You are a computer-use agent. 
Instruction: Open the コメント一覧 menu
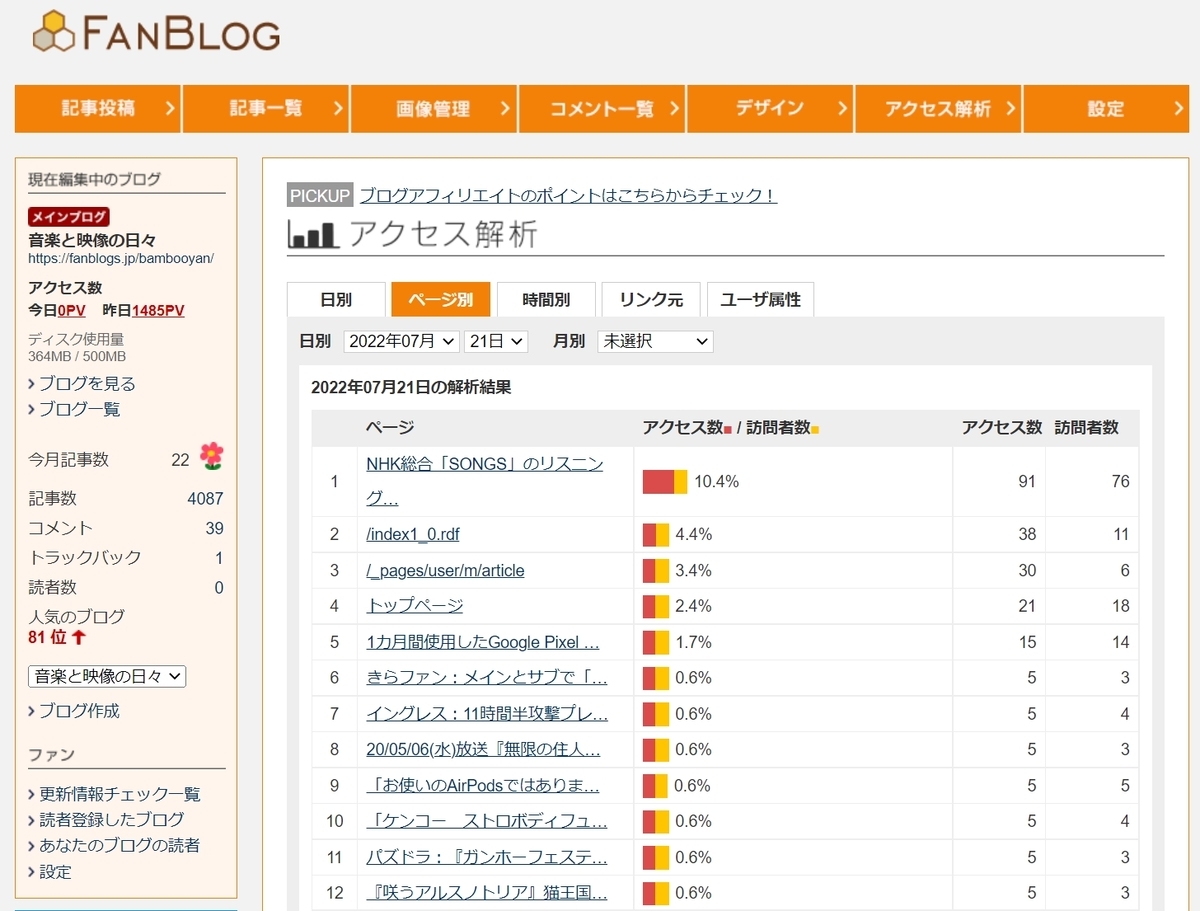[x=602, y=108]
